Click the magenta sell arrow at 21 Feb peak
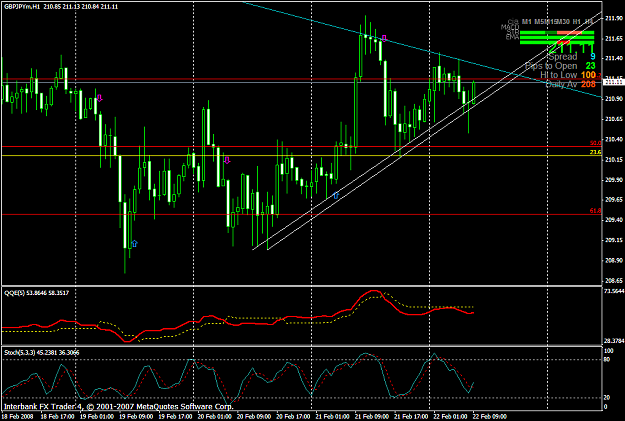The image size is (625, 421). (x=384, y=38)
